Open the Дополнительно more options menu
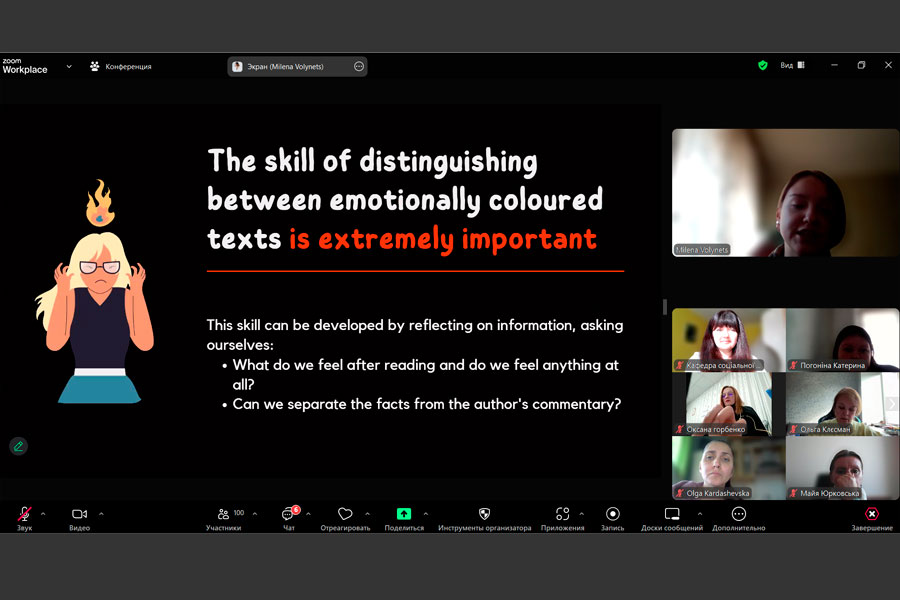Viewport: 900px width, 600px height. click(x=739, y=514)
